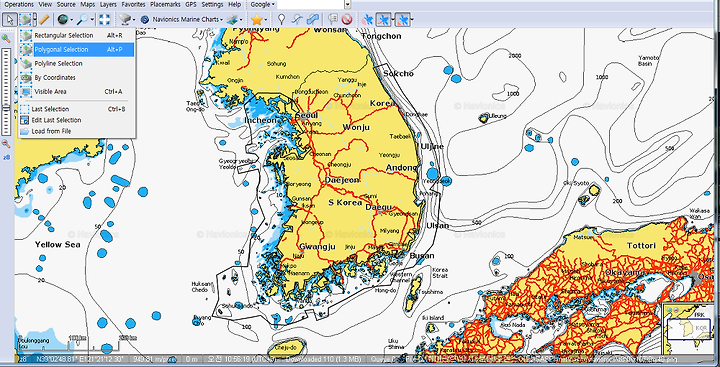720x367 pixels.
Task: Open the Favorites menu
Action: point(134,5)
